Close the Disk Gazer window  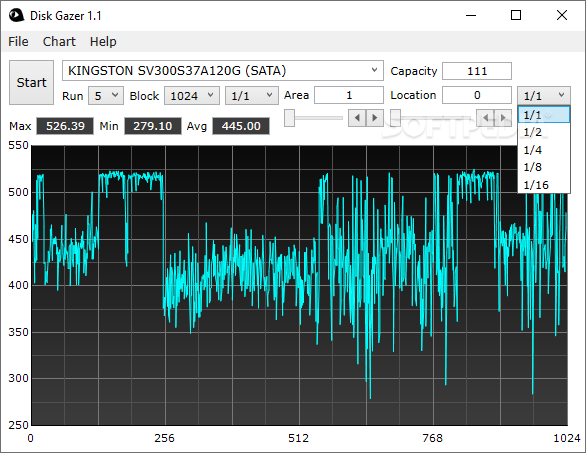pos(562,15)
